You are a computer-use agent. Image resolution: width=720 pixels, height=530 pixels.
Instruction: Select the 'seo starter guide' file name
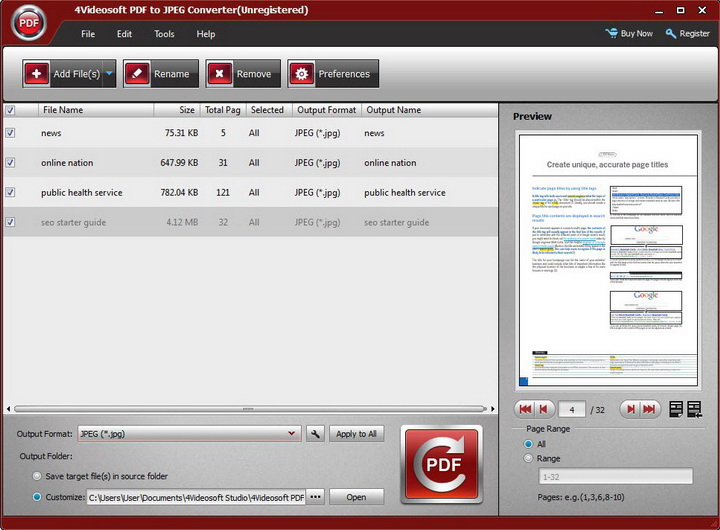point(73,223)
